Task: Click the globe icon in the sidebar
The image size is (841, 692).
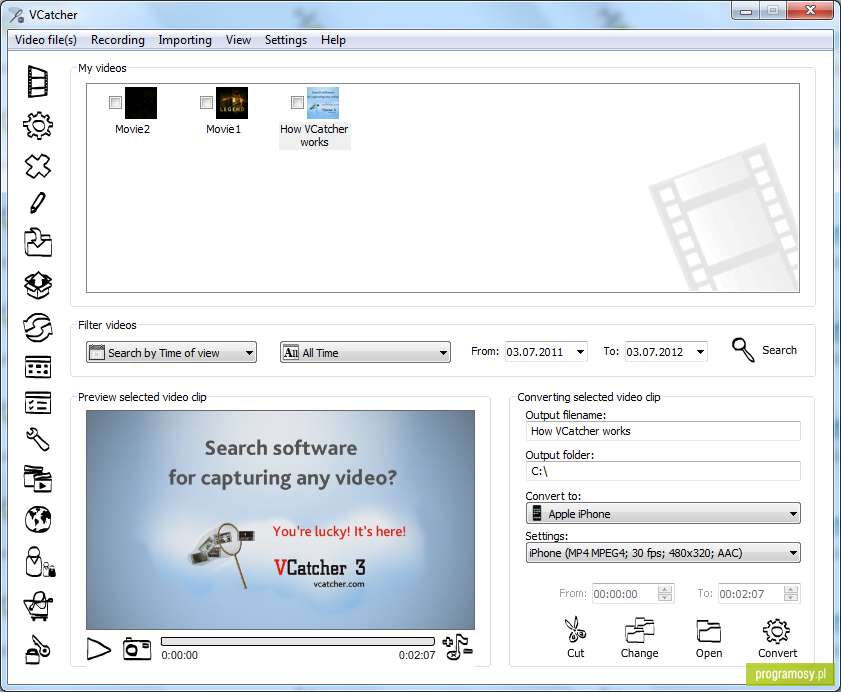Action: click(38, 519)
